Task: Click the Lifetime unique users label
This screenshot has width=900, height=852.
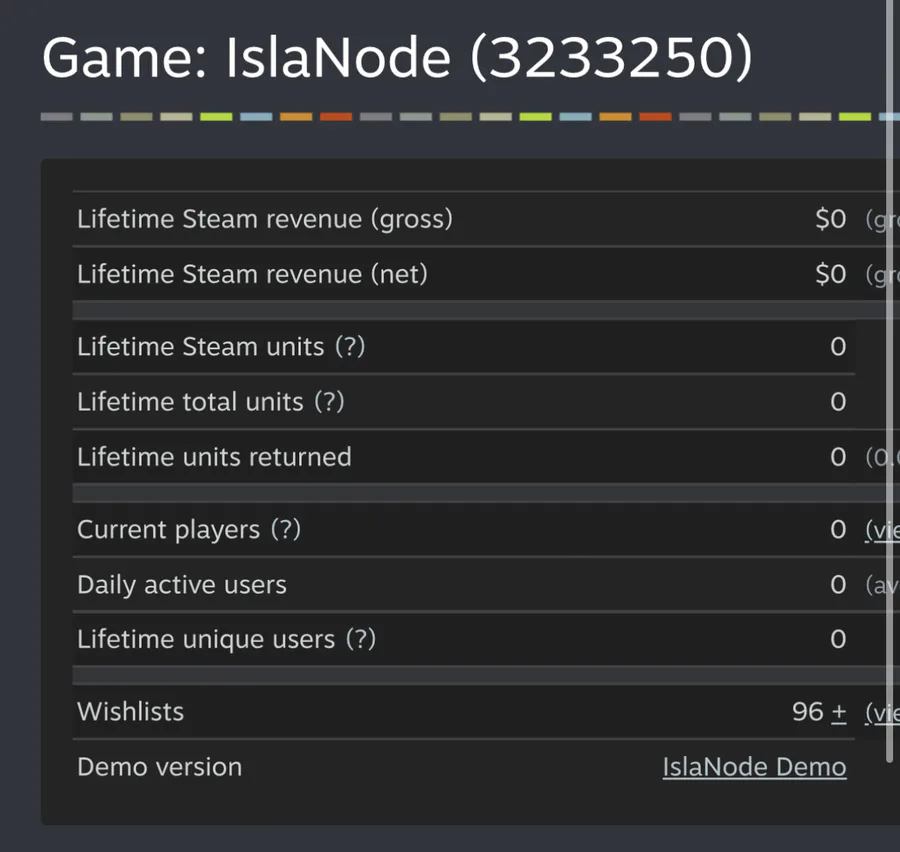Action: coord(206,640)
